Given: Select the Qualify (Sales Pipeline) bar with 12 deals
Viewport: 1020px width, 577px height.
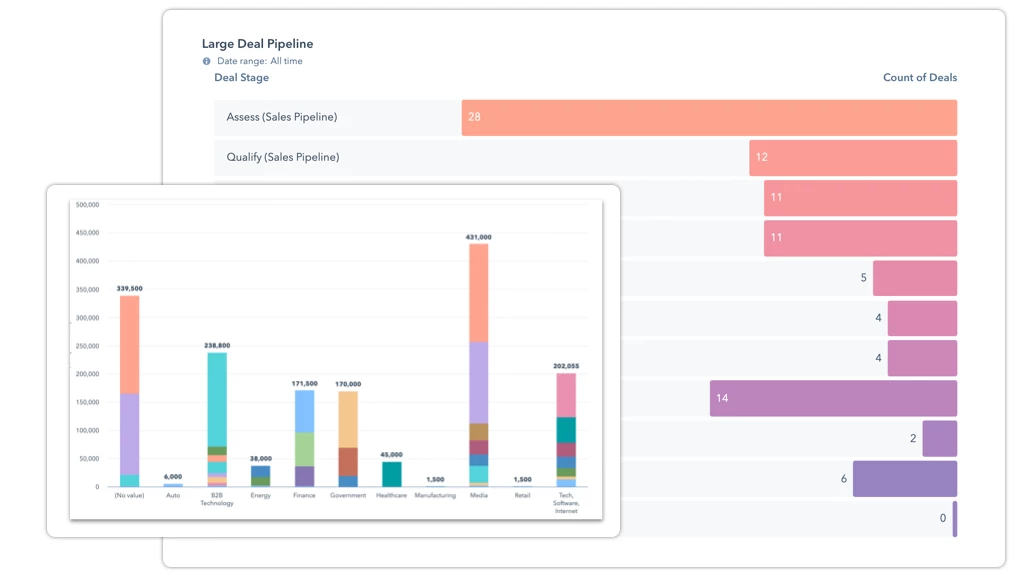Looking at the screenshot, I should pyautogui.click(x=853, y=157).
